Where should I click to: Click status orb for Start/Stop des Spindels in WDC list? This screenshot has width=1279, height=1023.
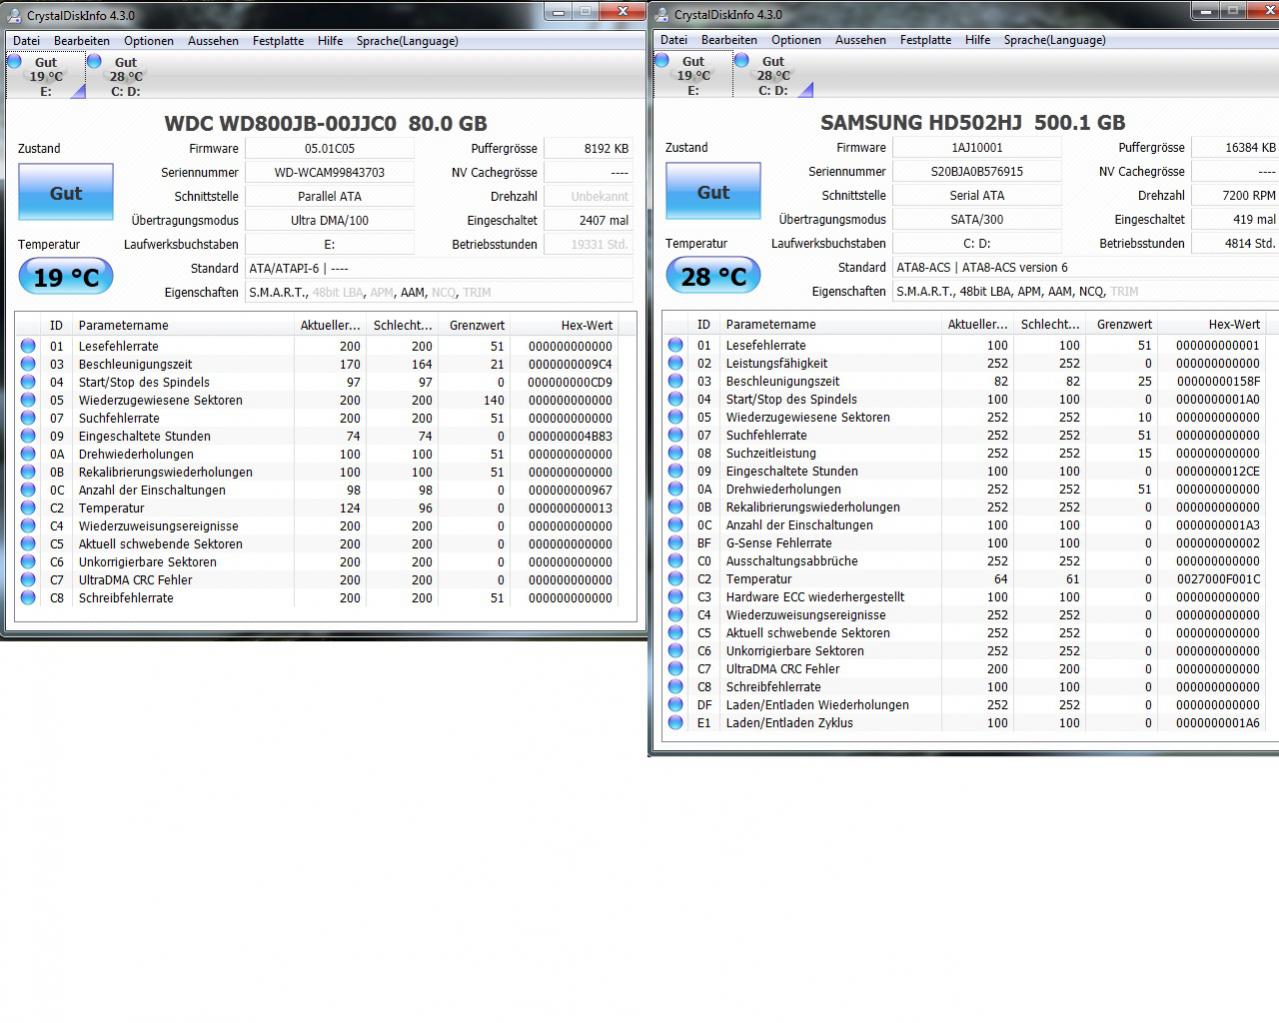[28, 382]
